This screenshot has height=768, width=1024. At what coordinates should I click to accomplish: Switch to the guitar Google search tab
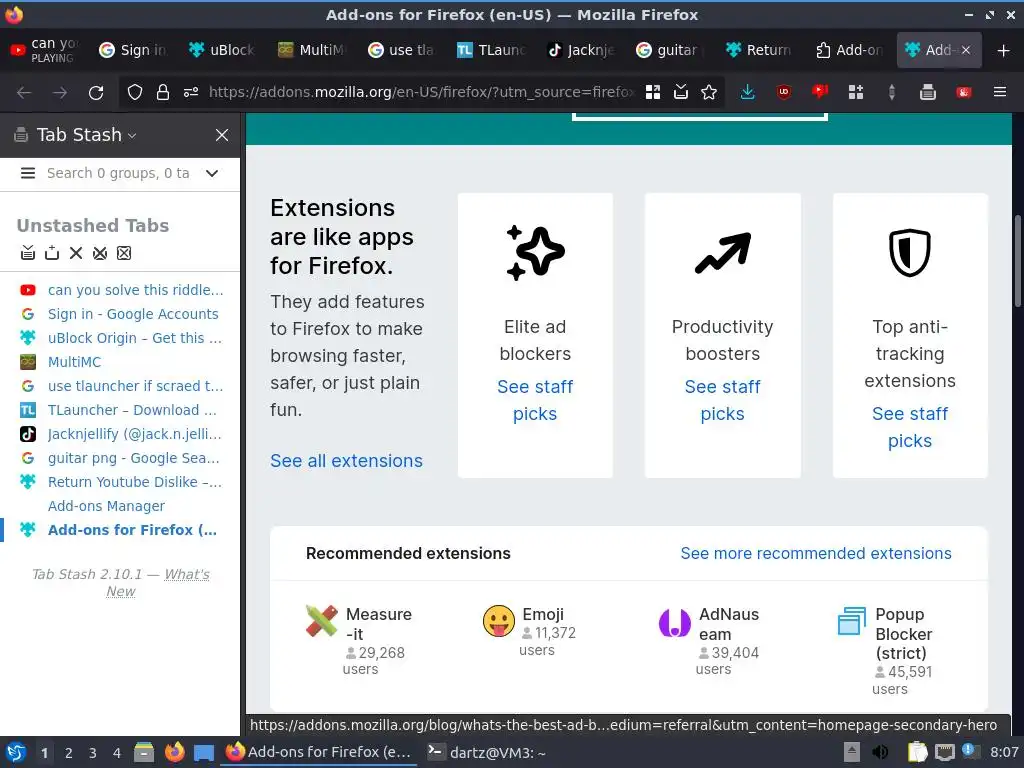coord(669,50)
